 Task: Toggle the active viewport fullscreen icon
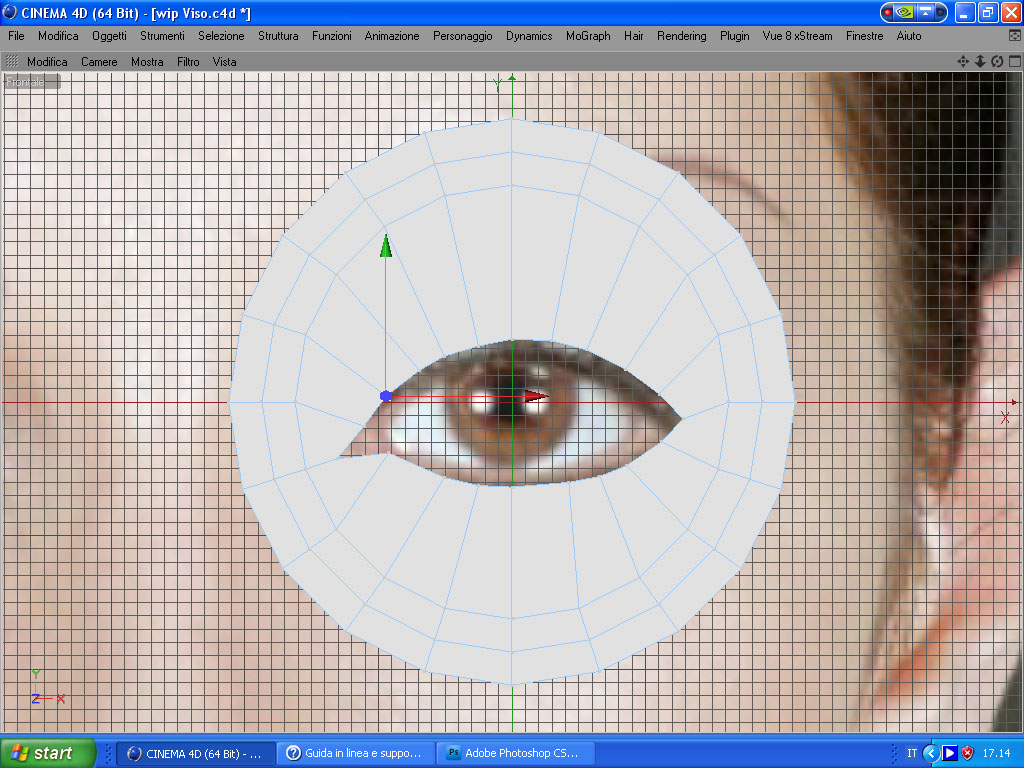click(1014, 61)
